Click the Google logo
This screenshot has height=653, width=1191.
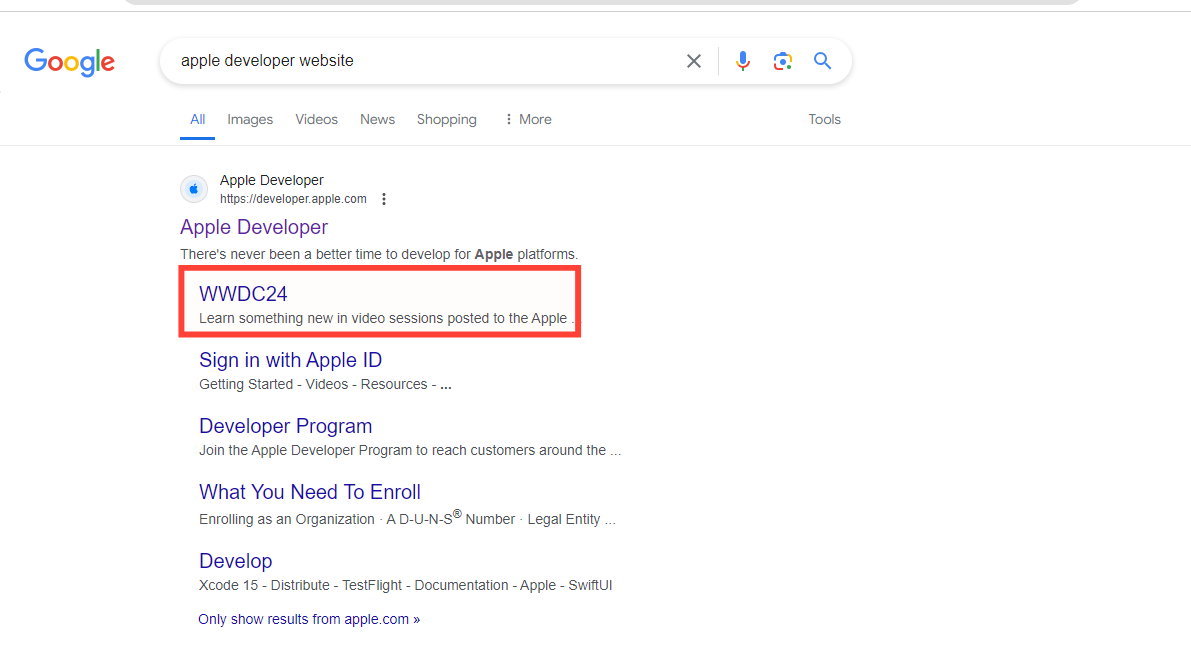coord(69,62)
